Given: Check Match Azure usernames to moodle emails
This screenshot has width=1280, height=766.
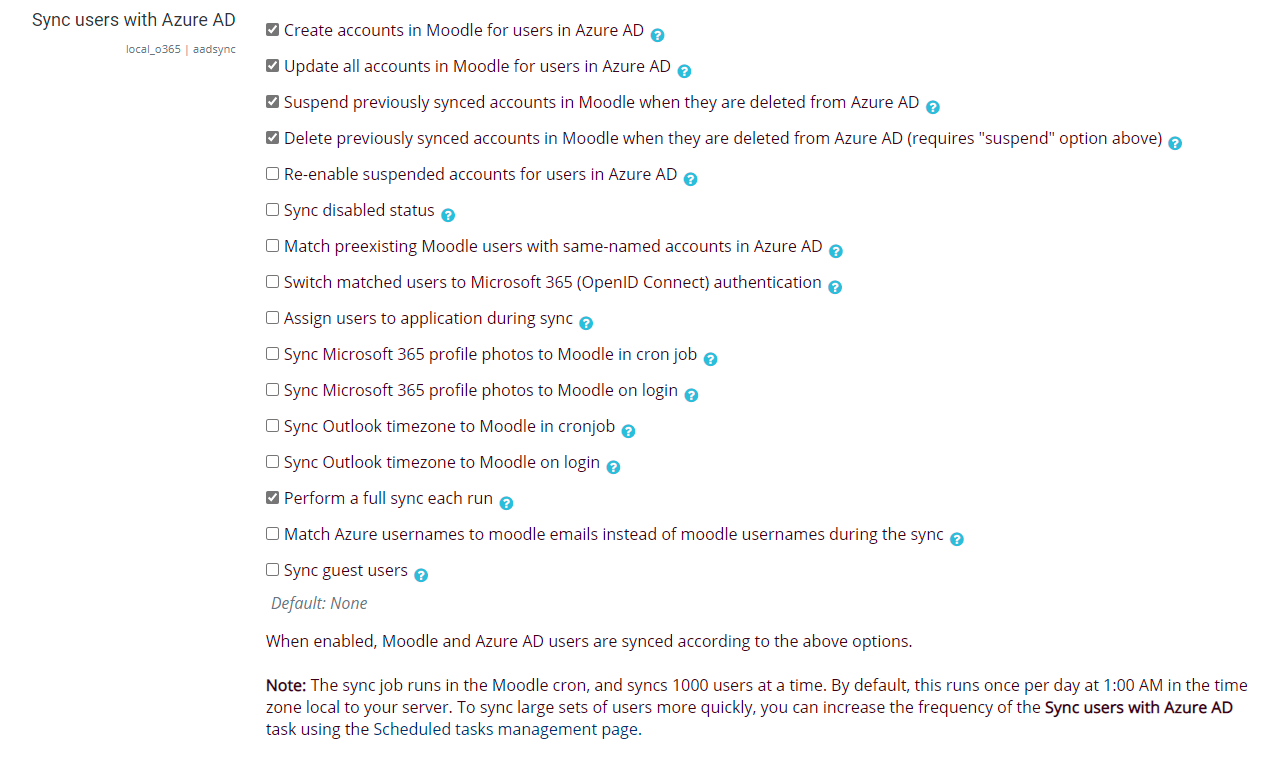Looking at the screenshot, I should [271, 533].
